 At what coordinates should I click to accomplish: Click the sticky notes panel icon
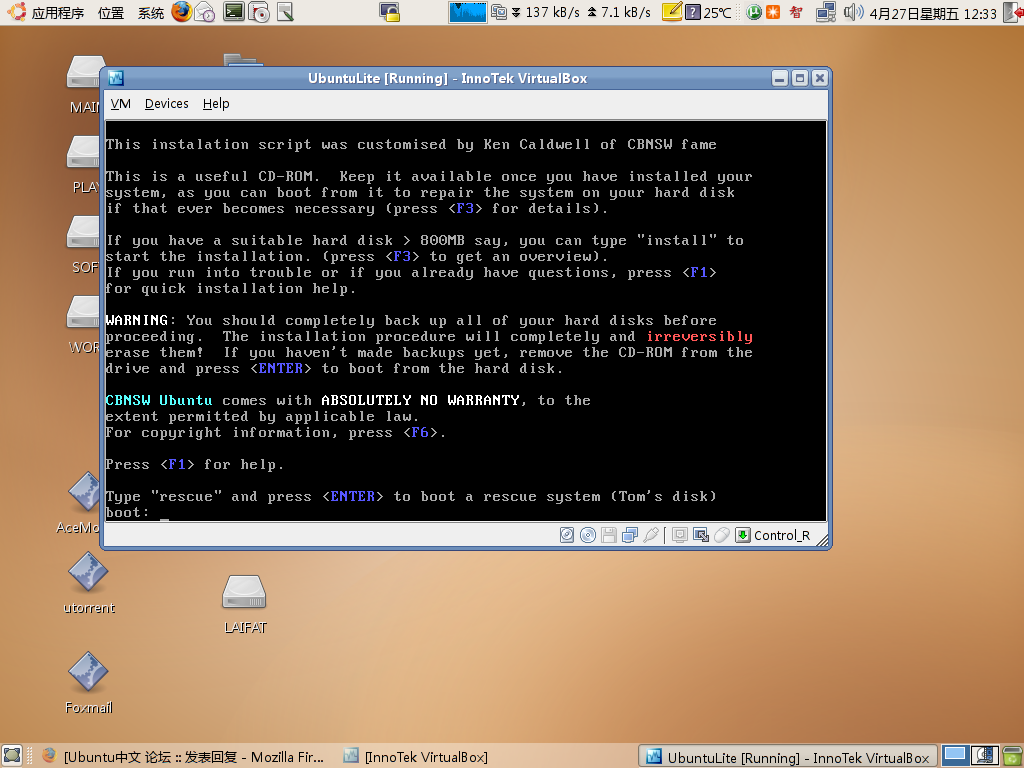pos(672,12)
